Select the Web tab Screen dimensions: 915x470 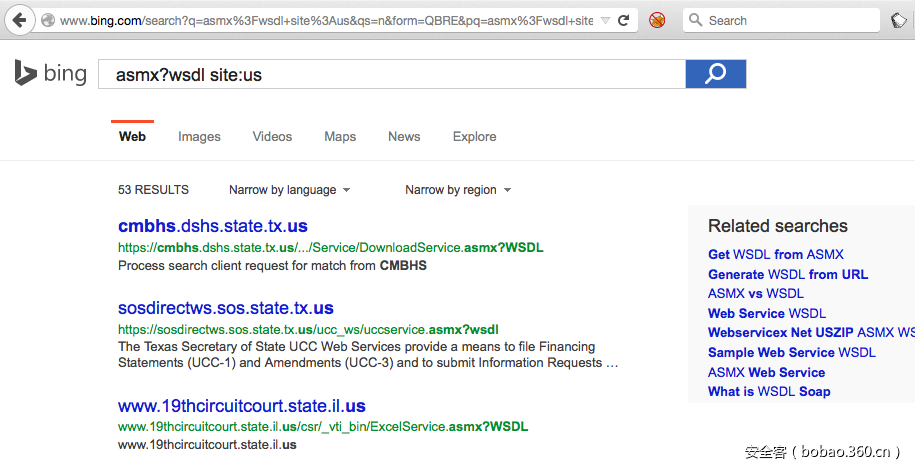(x=132, y=137)
